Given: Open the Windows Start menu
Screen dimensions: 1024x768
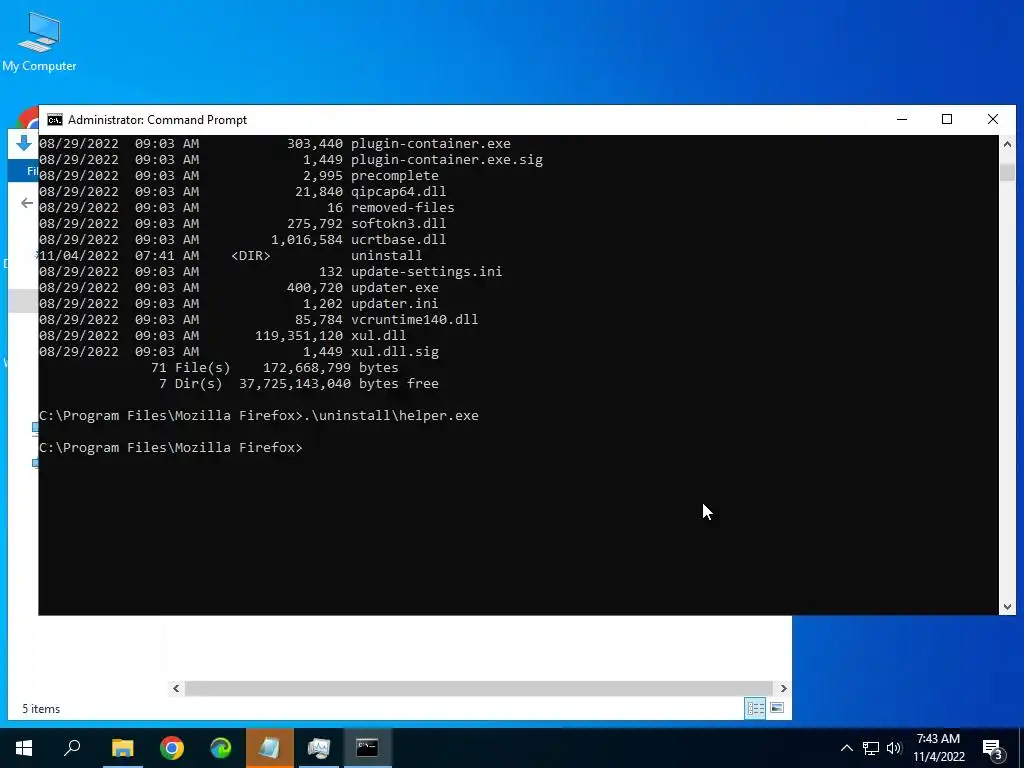Looking at the screenshot, I should click(x=24, y=748).
